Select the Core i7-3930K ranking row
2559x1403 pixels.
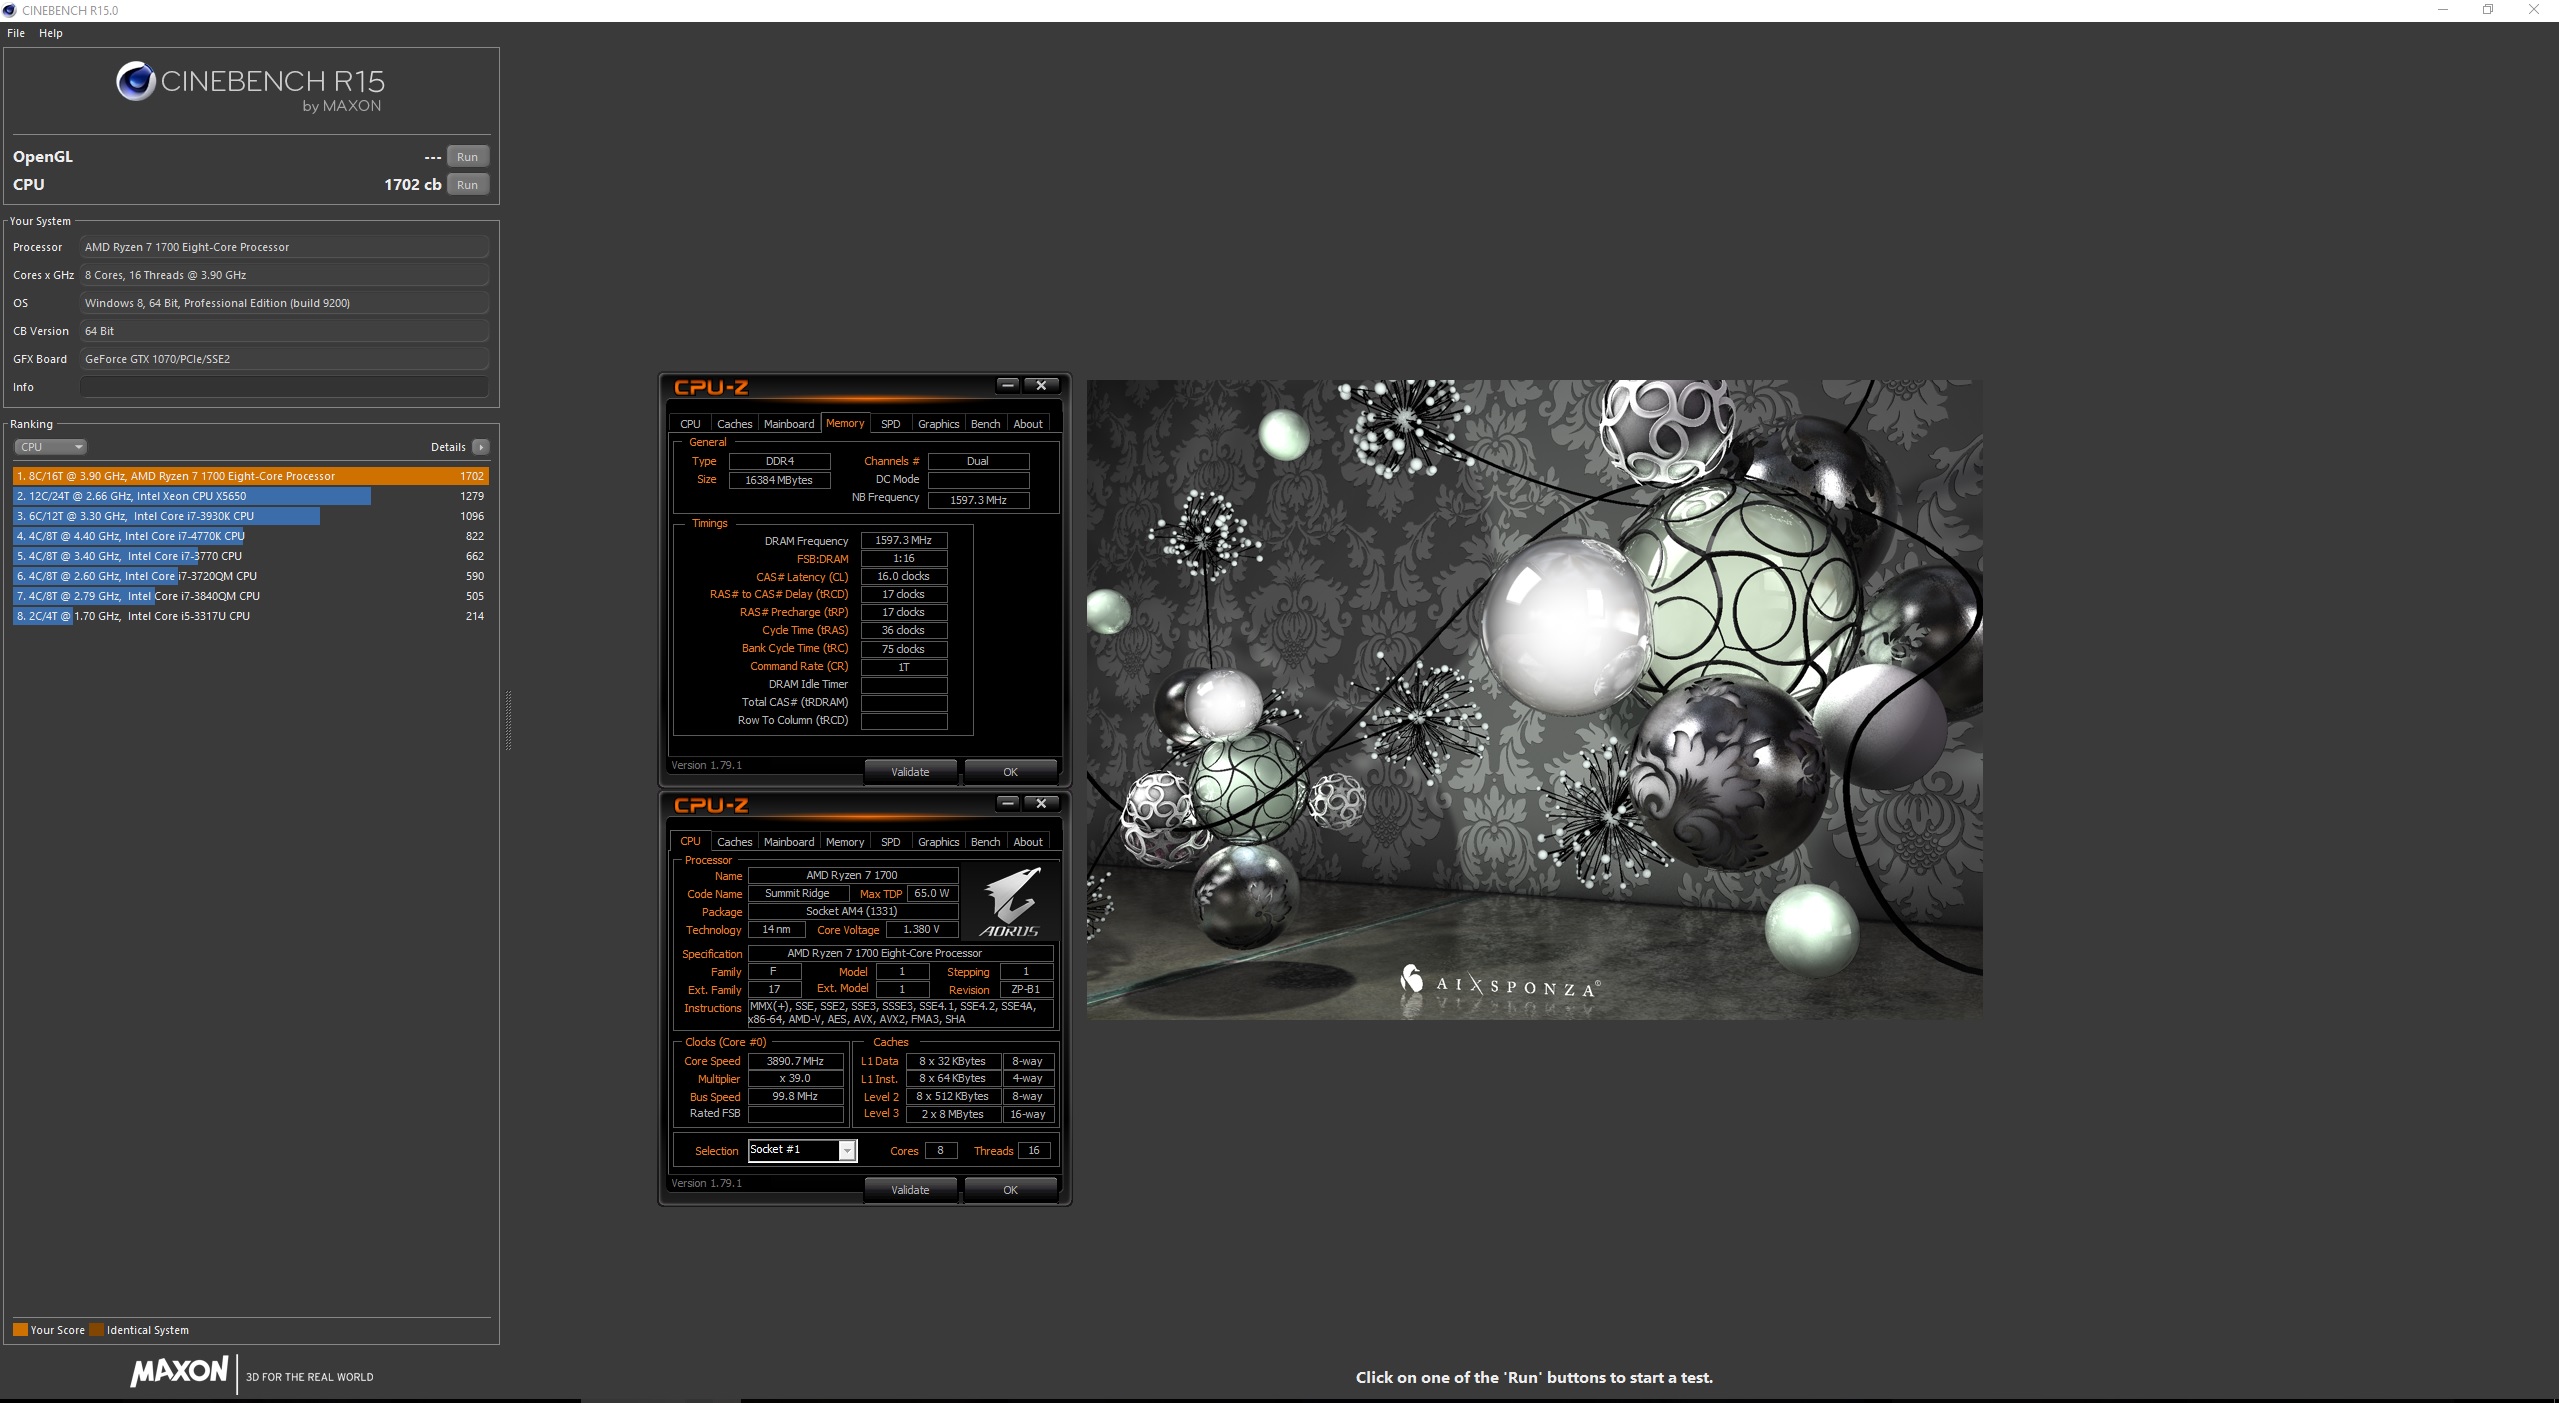(250, 516)
